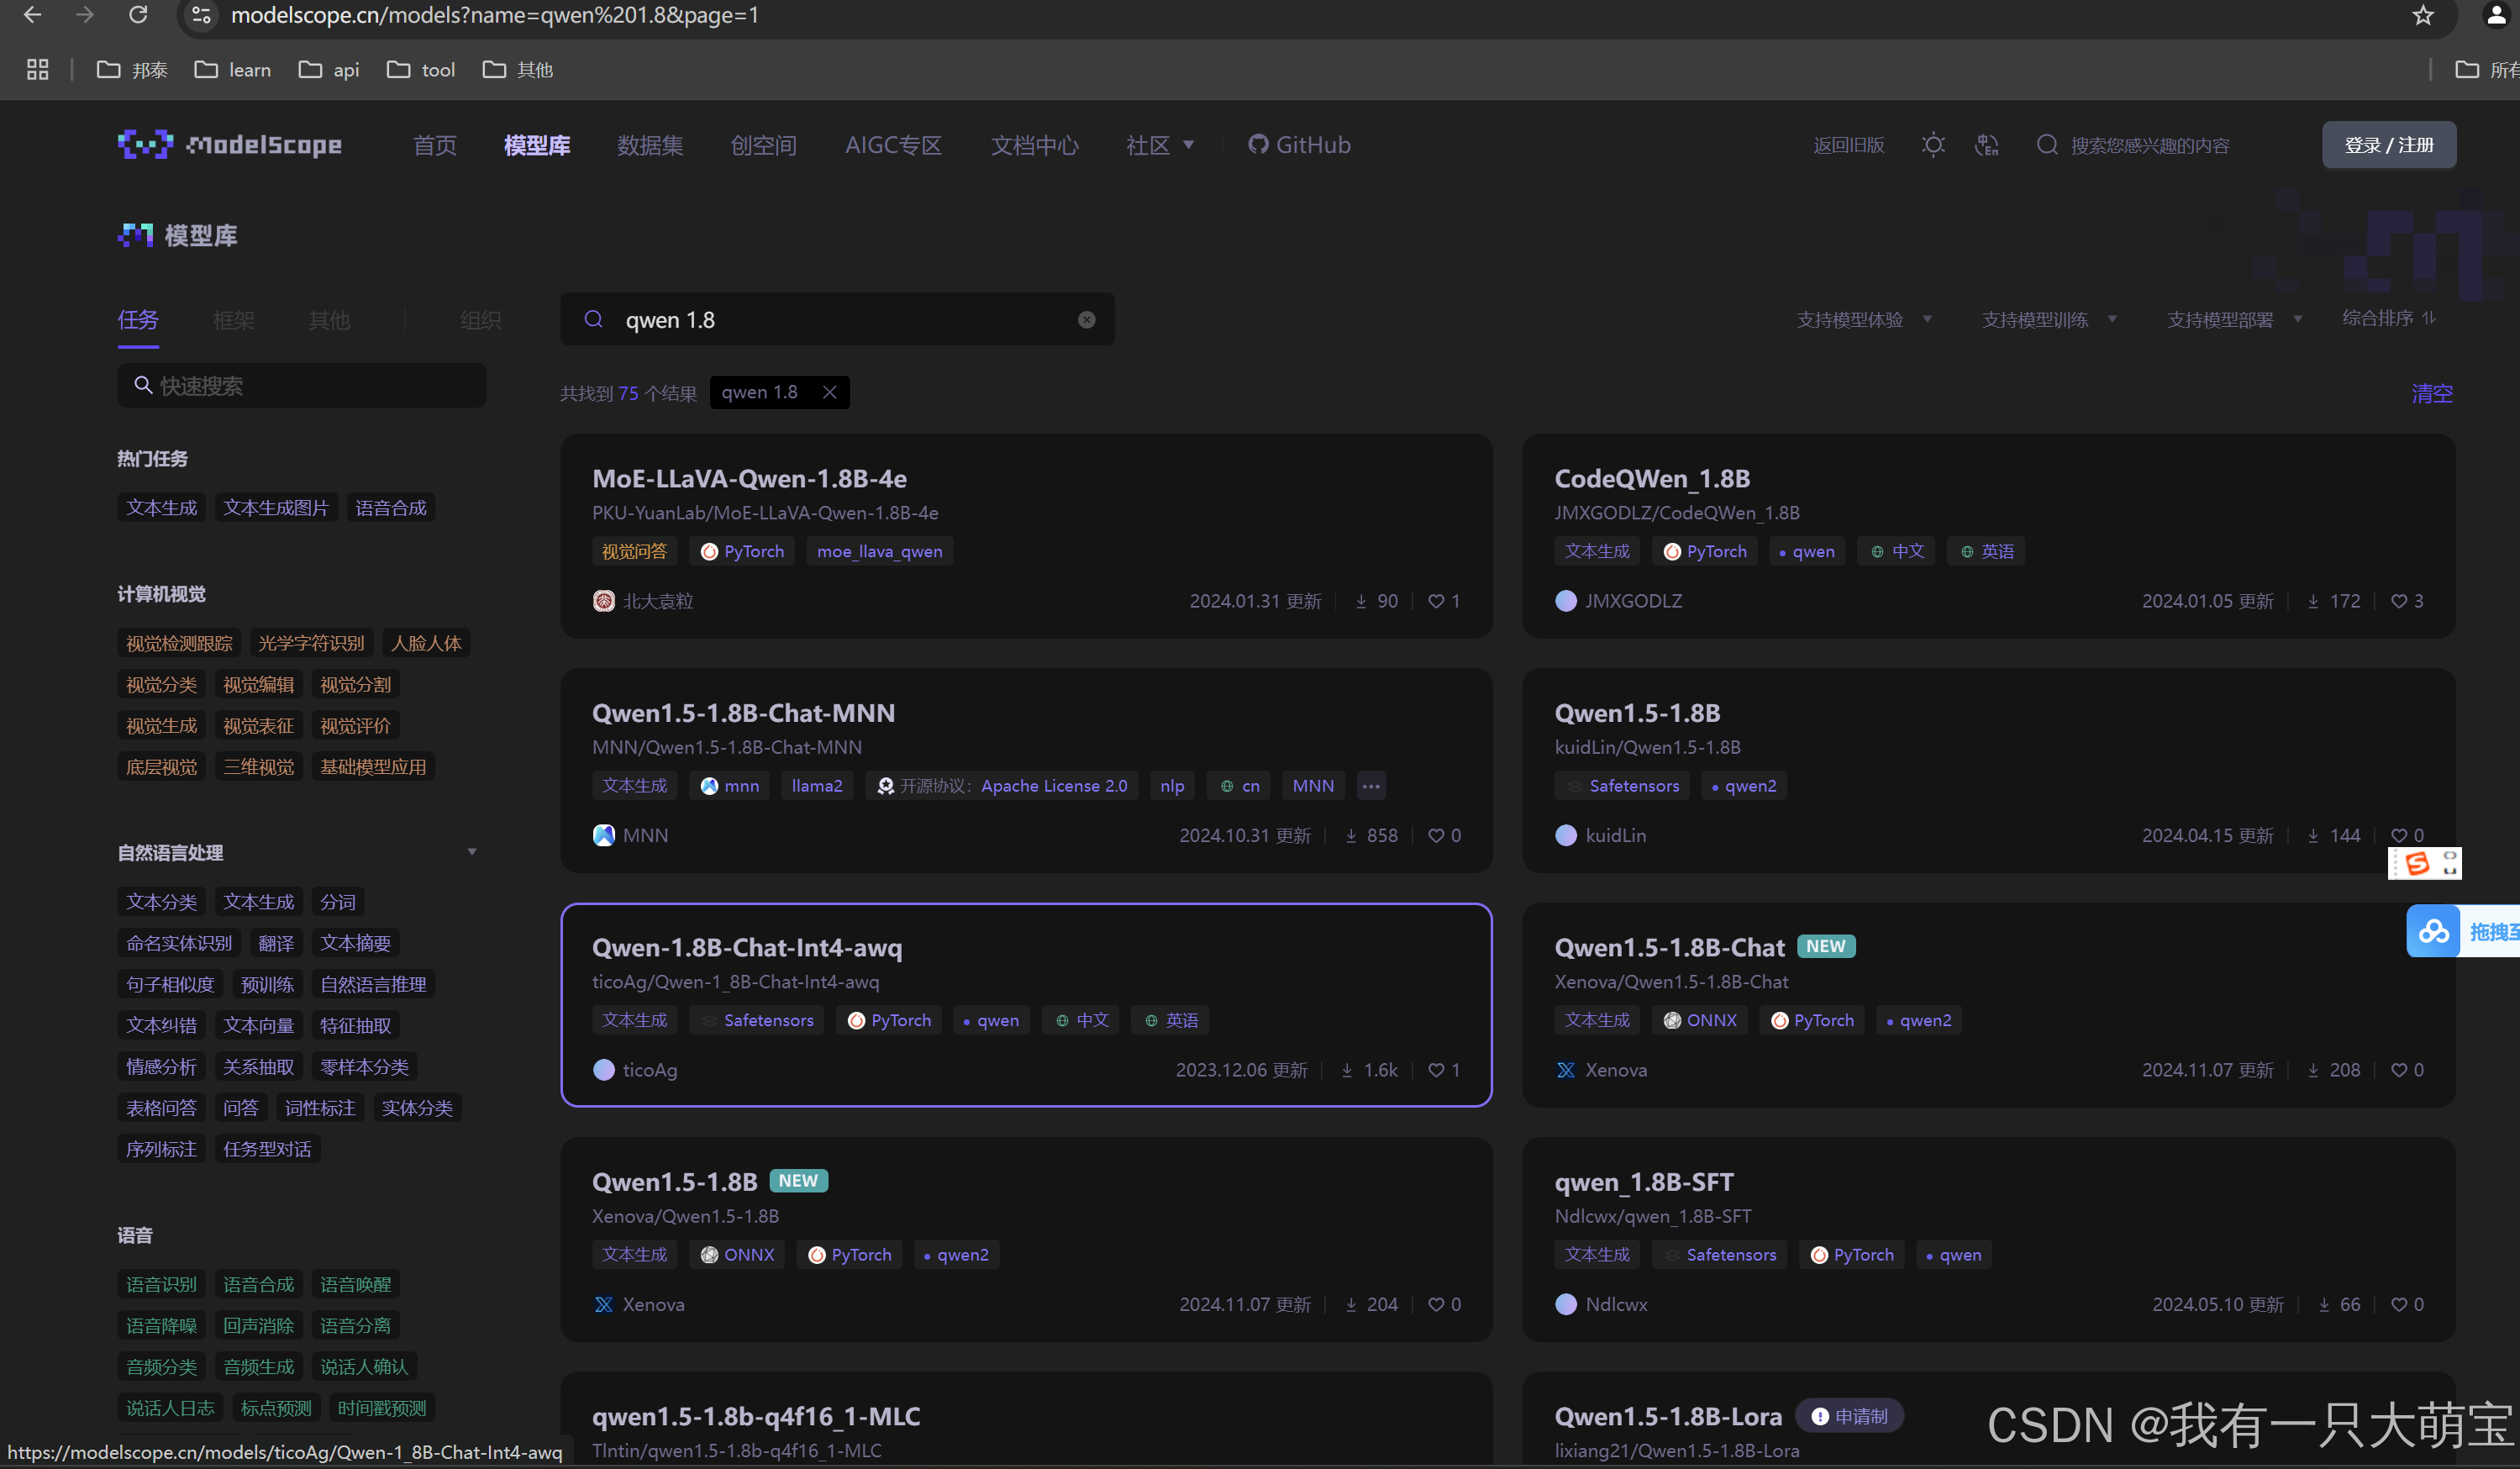Switch to the 框架 filter tab
The width and height of the screenshot is (2520, 1469).
233,320
